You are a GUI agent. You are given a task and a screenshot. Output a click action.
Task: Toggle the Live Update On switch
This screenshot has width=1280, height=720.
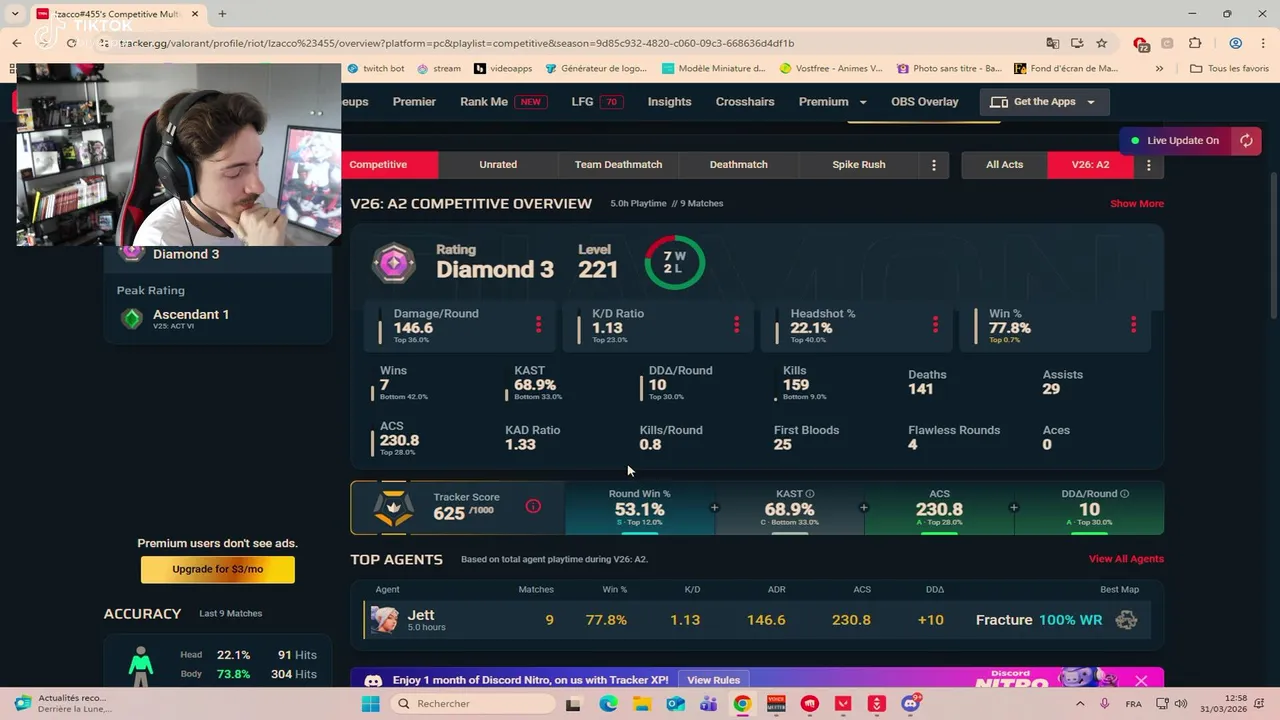point(1175,140)
